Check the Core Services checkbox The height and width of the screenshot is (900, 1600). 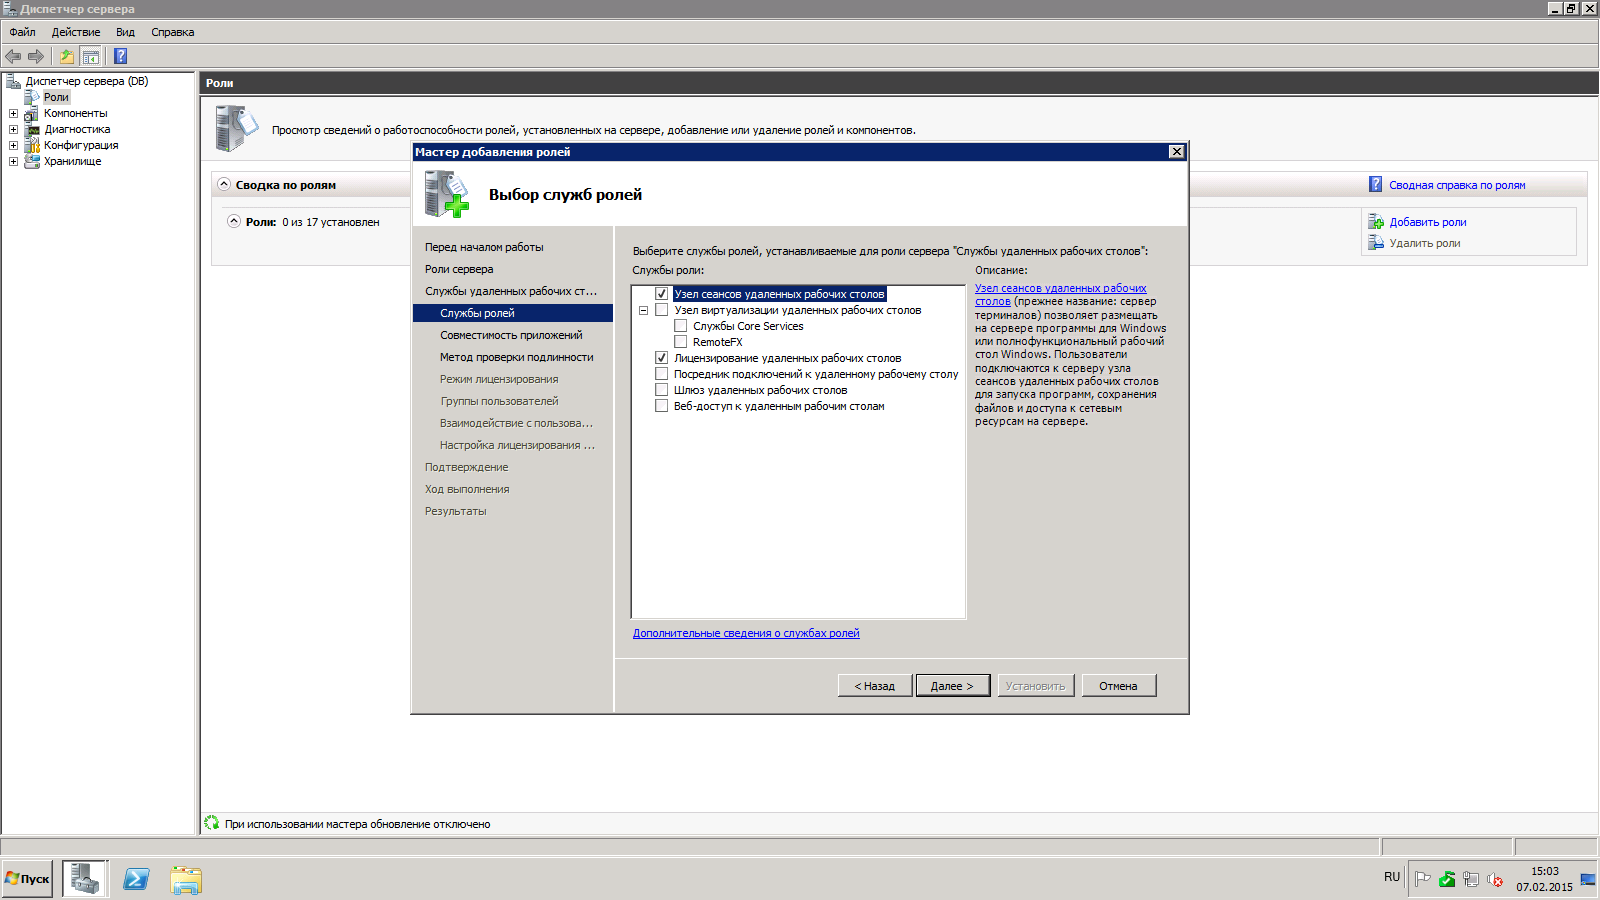tap(680, 326)
